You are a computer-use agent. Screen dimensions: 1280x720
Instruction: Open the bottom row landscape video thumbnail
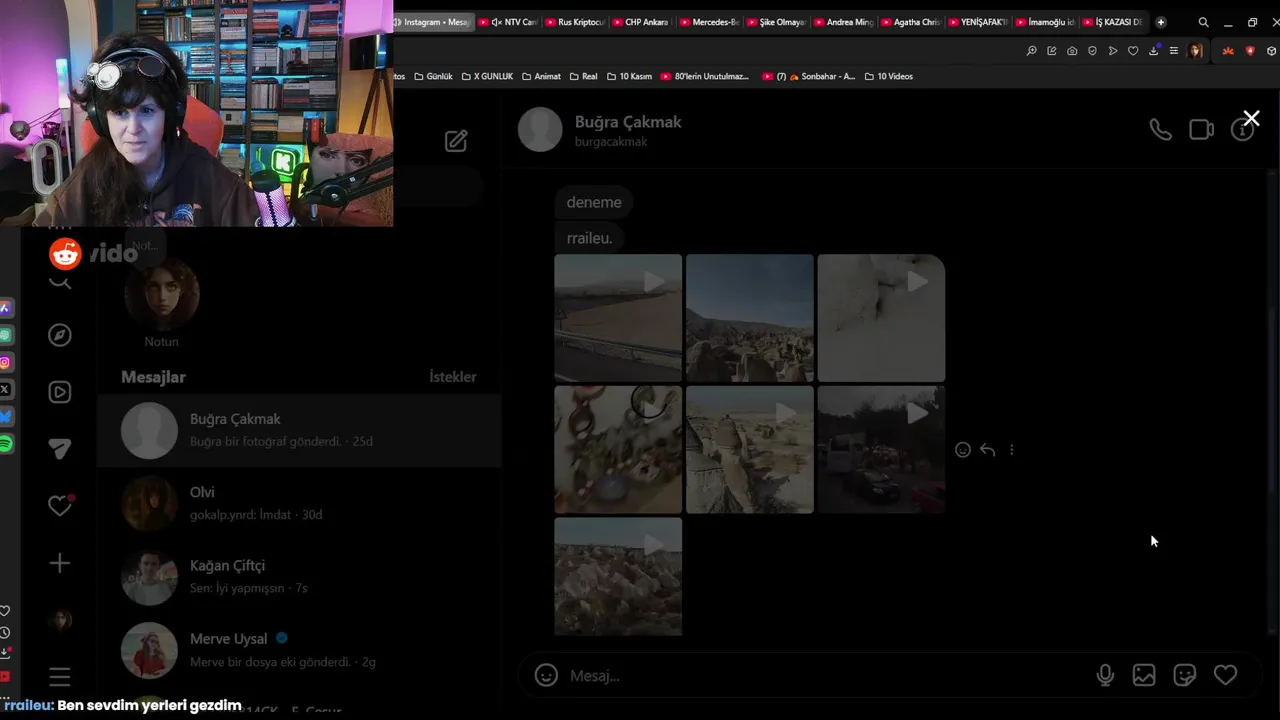(x=618, y=576)
